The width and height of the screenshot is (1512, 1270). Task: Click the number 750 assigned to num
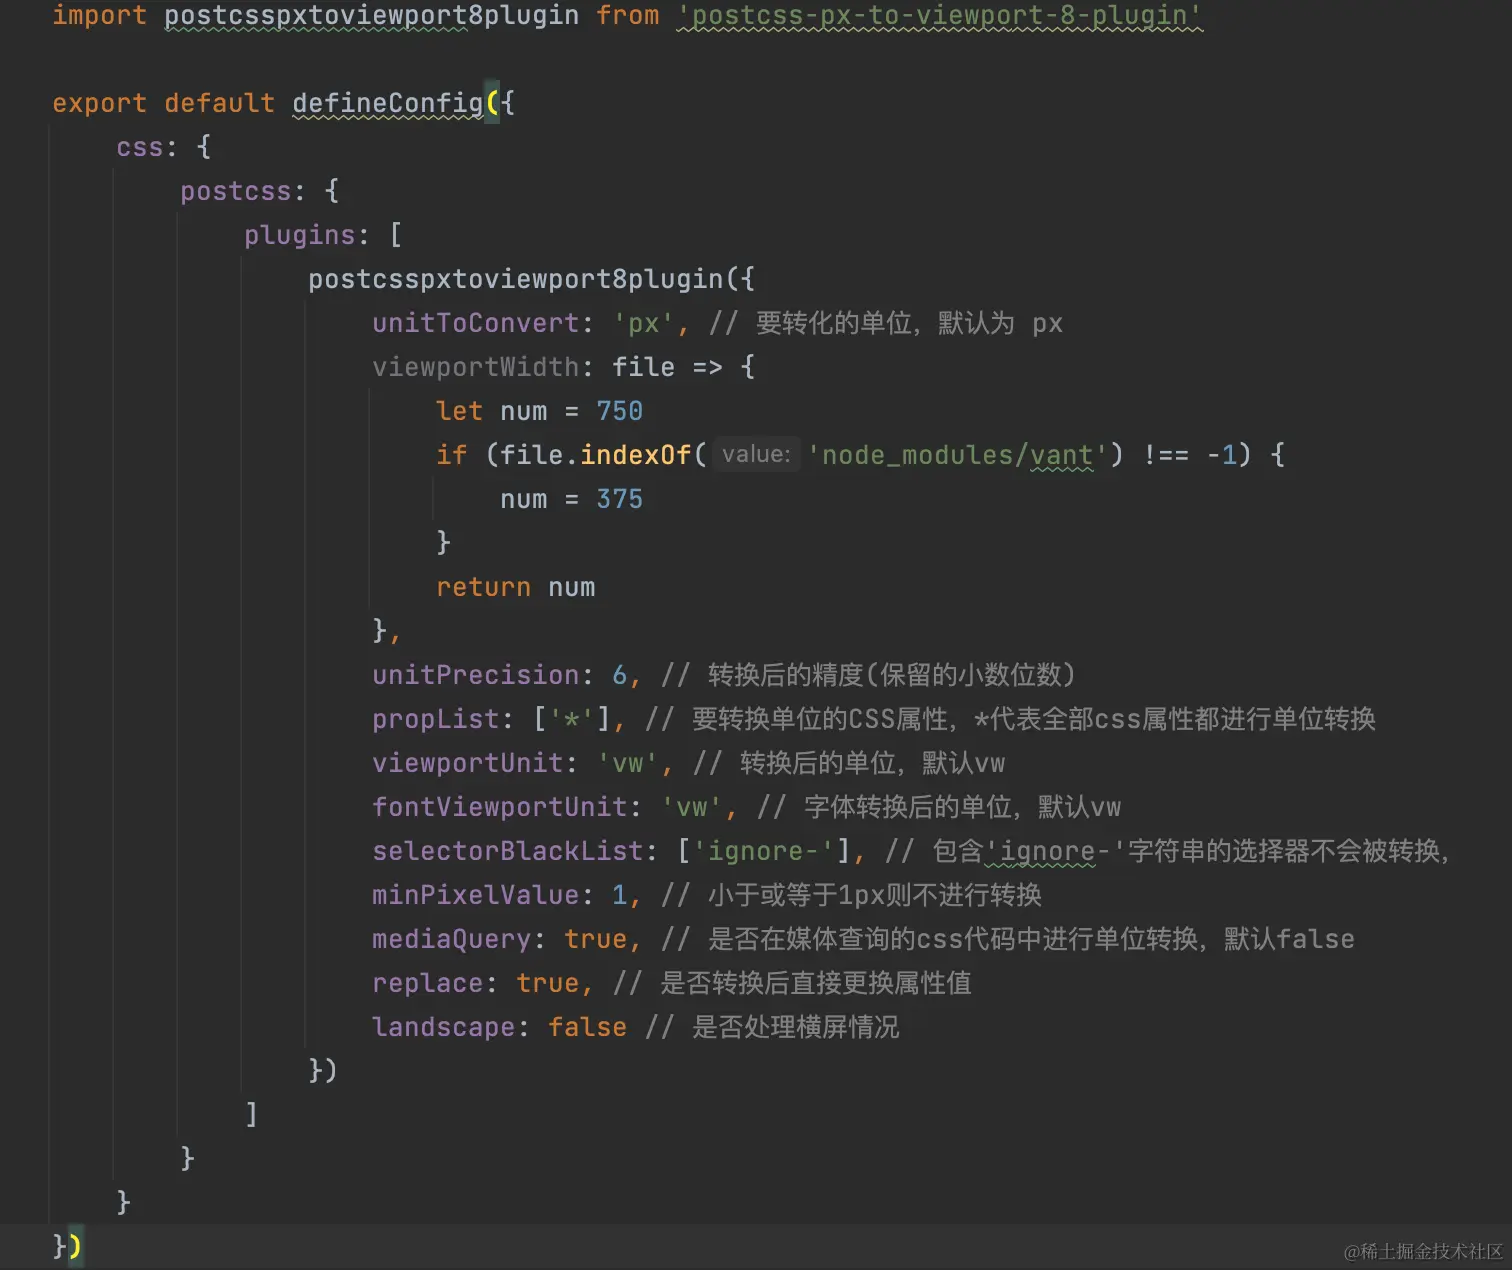coord(620,410)
